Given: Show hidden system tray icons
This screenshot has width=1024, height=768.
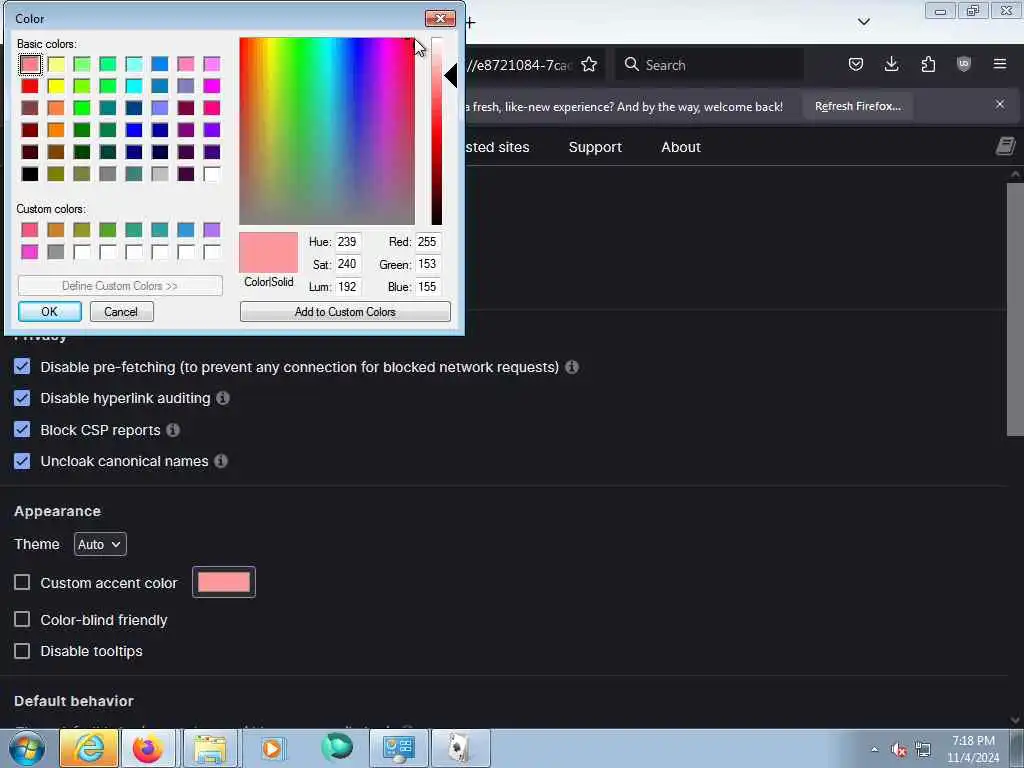Looking at the screenshot, I should pos(874,749).
